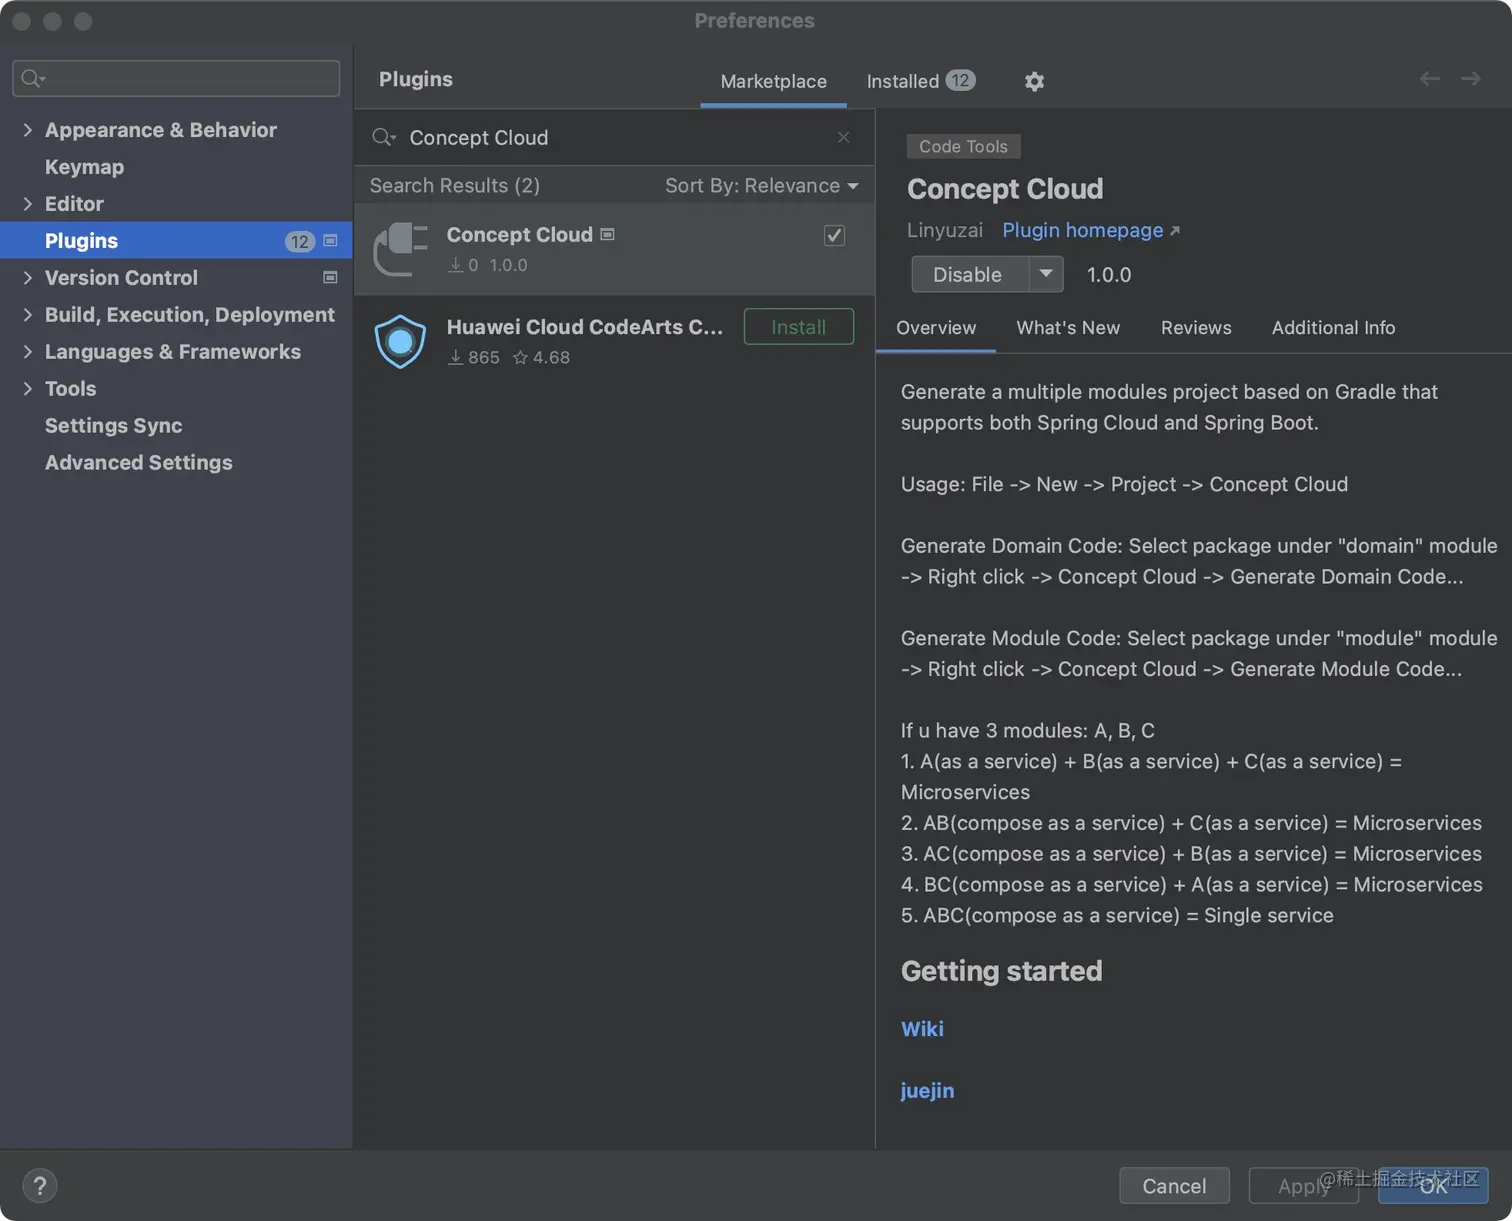Click the icon next to Concept Cloud name
Screen dimensions: 1512x1221
tap(607, 234)
